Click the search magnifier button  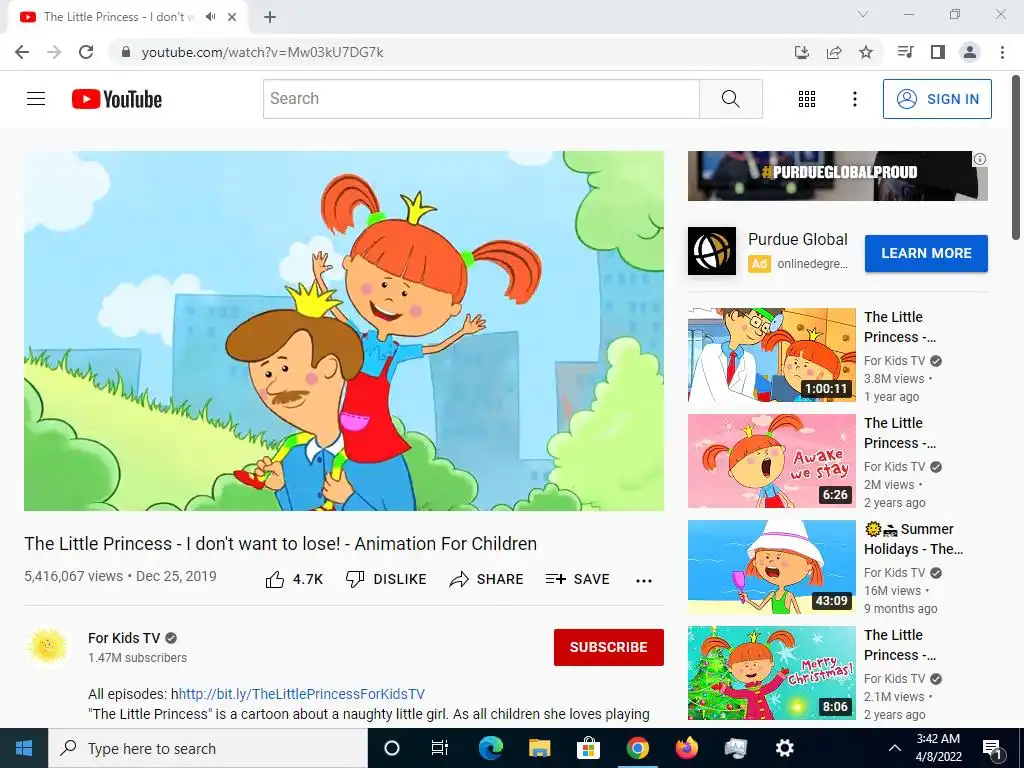(731, 99)
